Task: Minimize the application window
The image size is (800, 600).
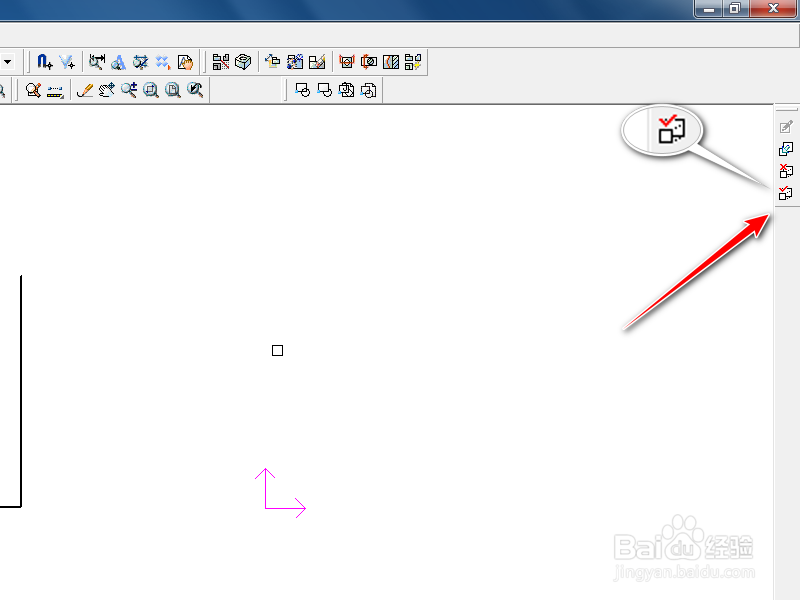Action: [709, 8]
